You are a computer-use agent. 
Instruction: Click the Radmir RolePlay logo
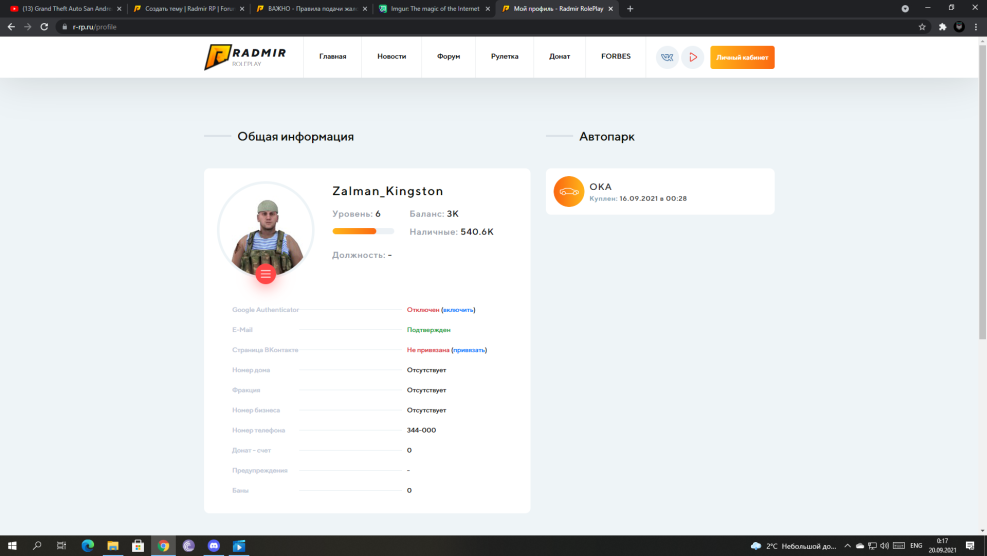245,57
